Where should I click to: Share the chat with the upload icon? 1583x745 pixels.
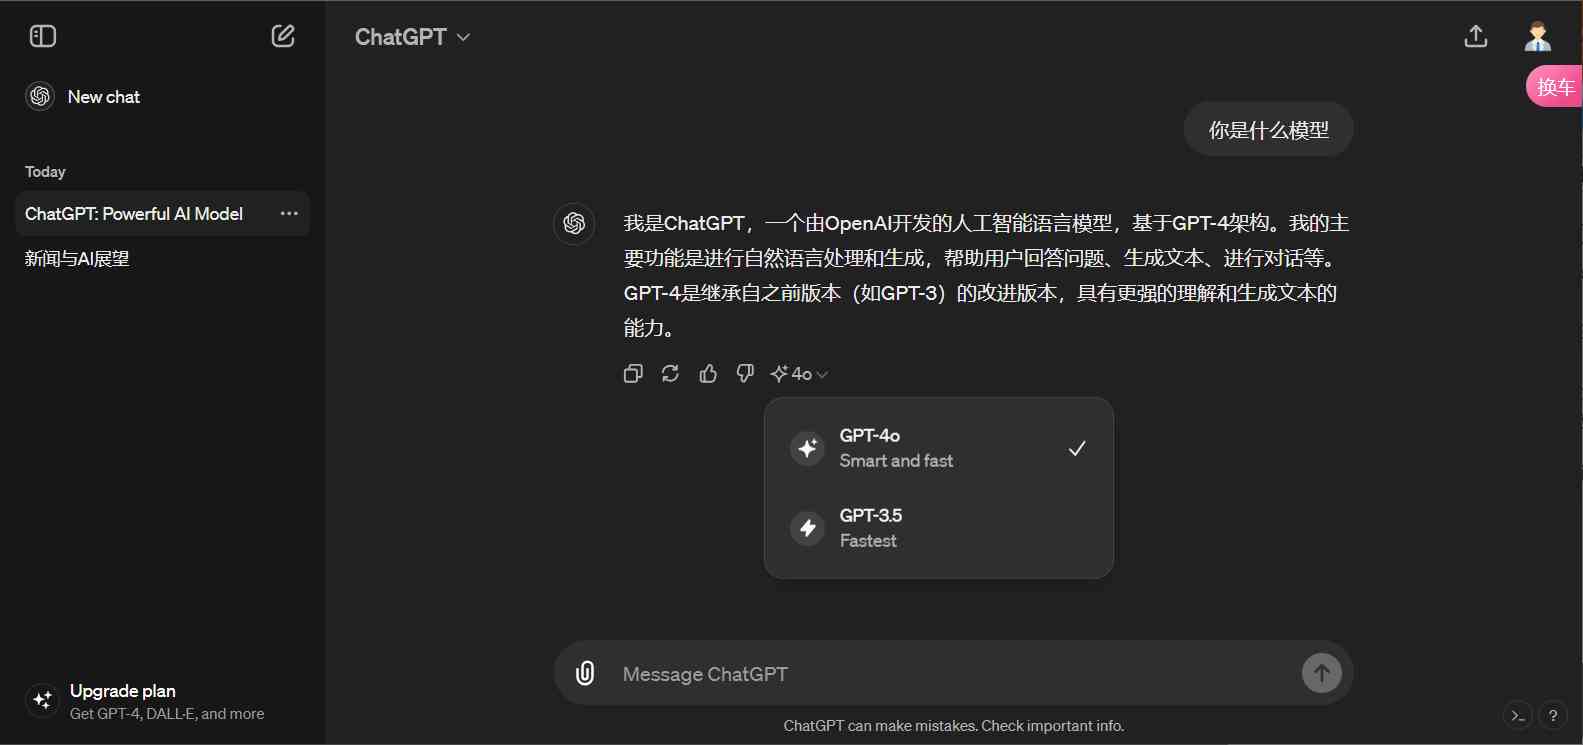click(x=1476, y=37)
